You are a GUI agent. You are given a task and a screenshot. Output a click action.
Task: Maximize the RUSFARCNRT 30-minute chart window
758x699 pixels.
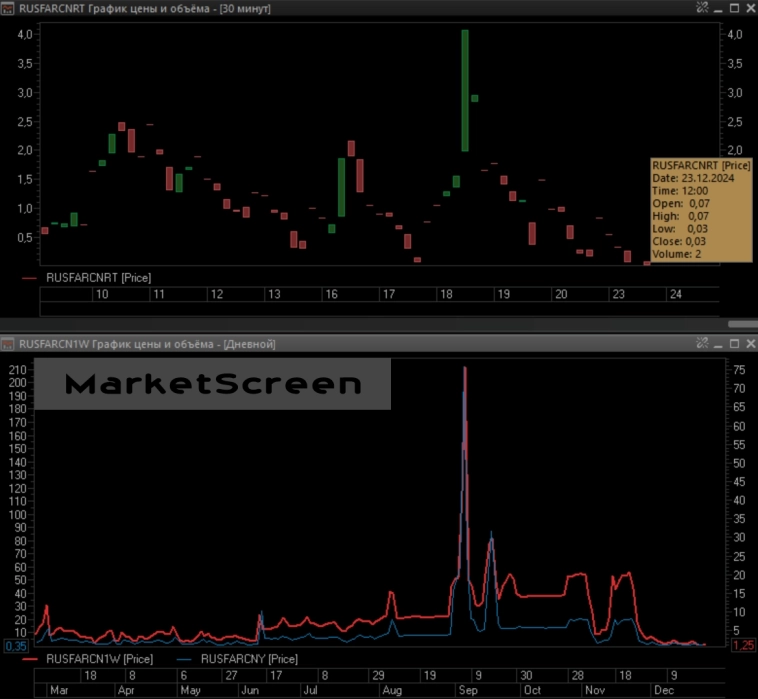click(x=734, y=8)
